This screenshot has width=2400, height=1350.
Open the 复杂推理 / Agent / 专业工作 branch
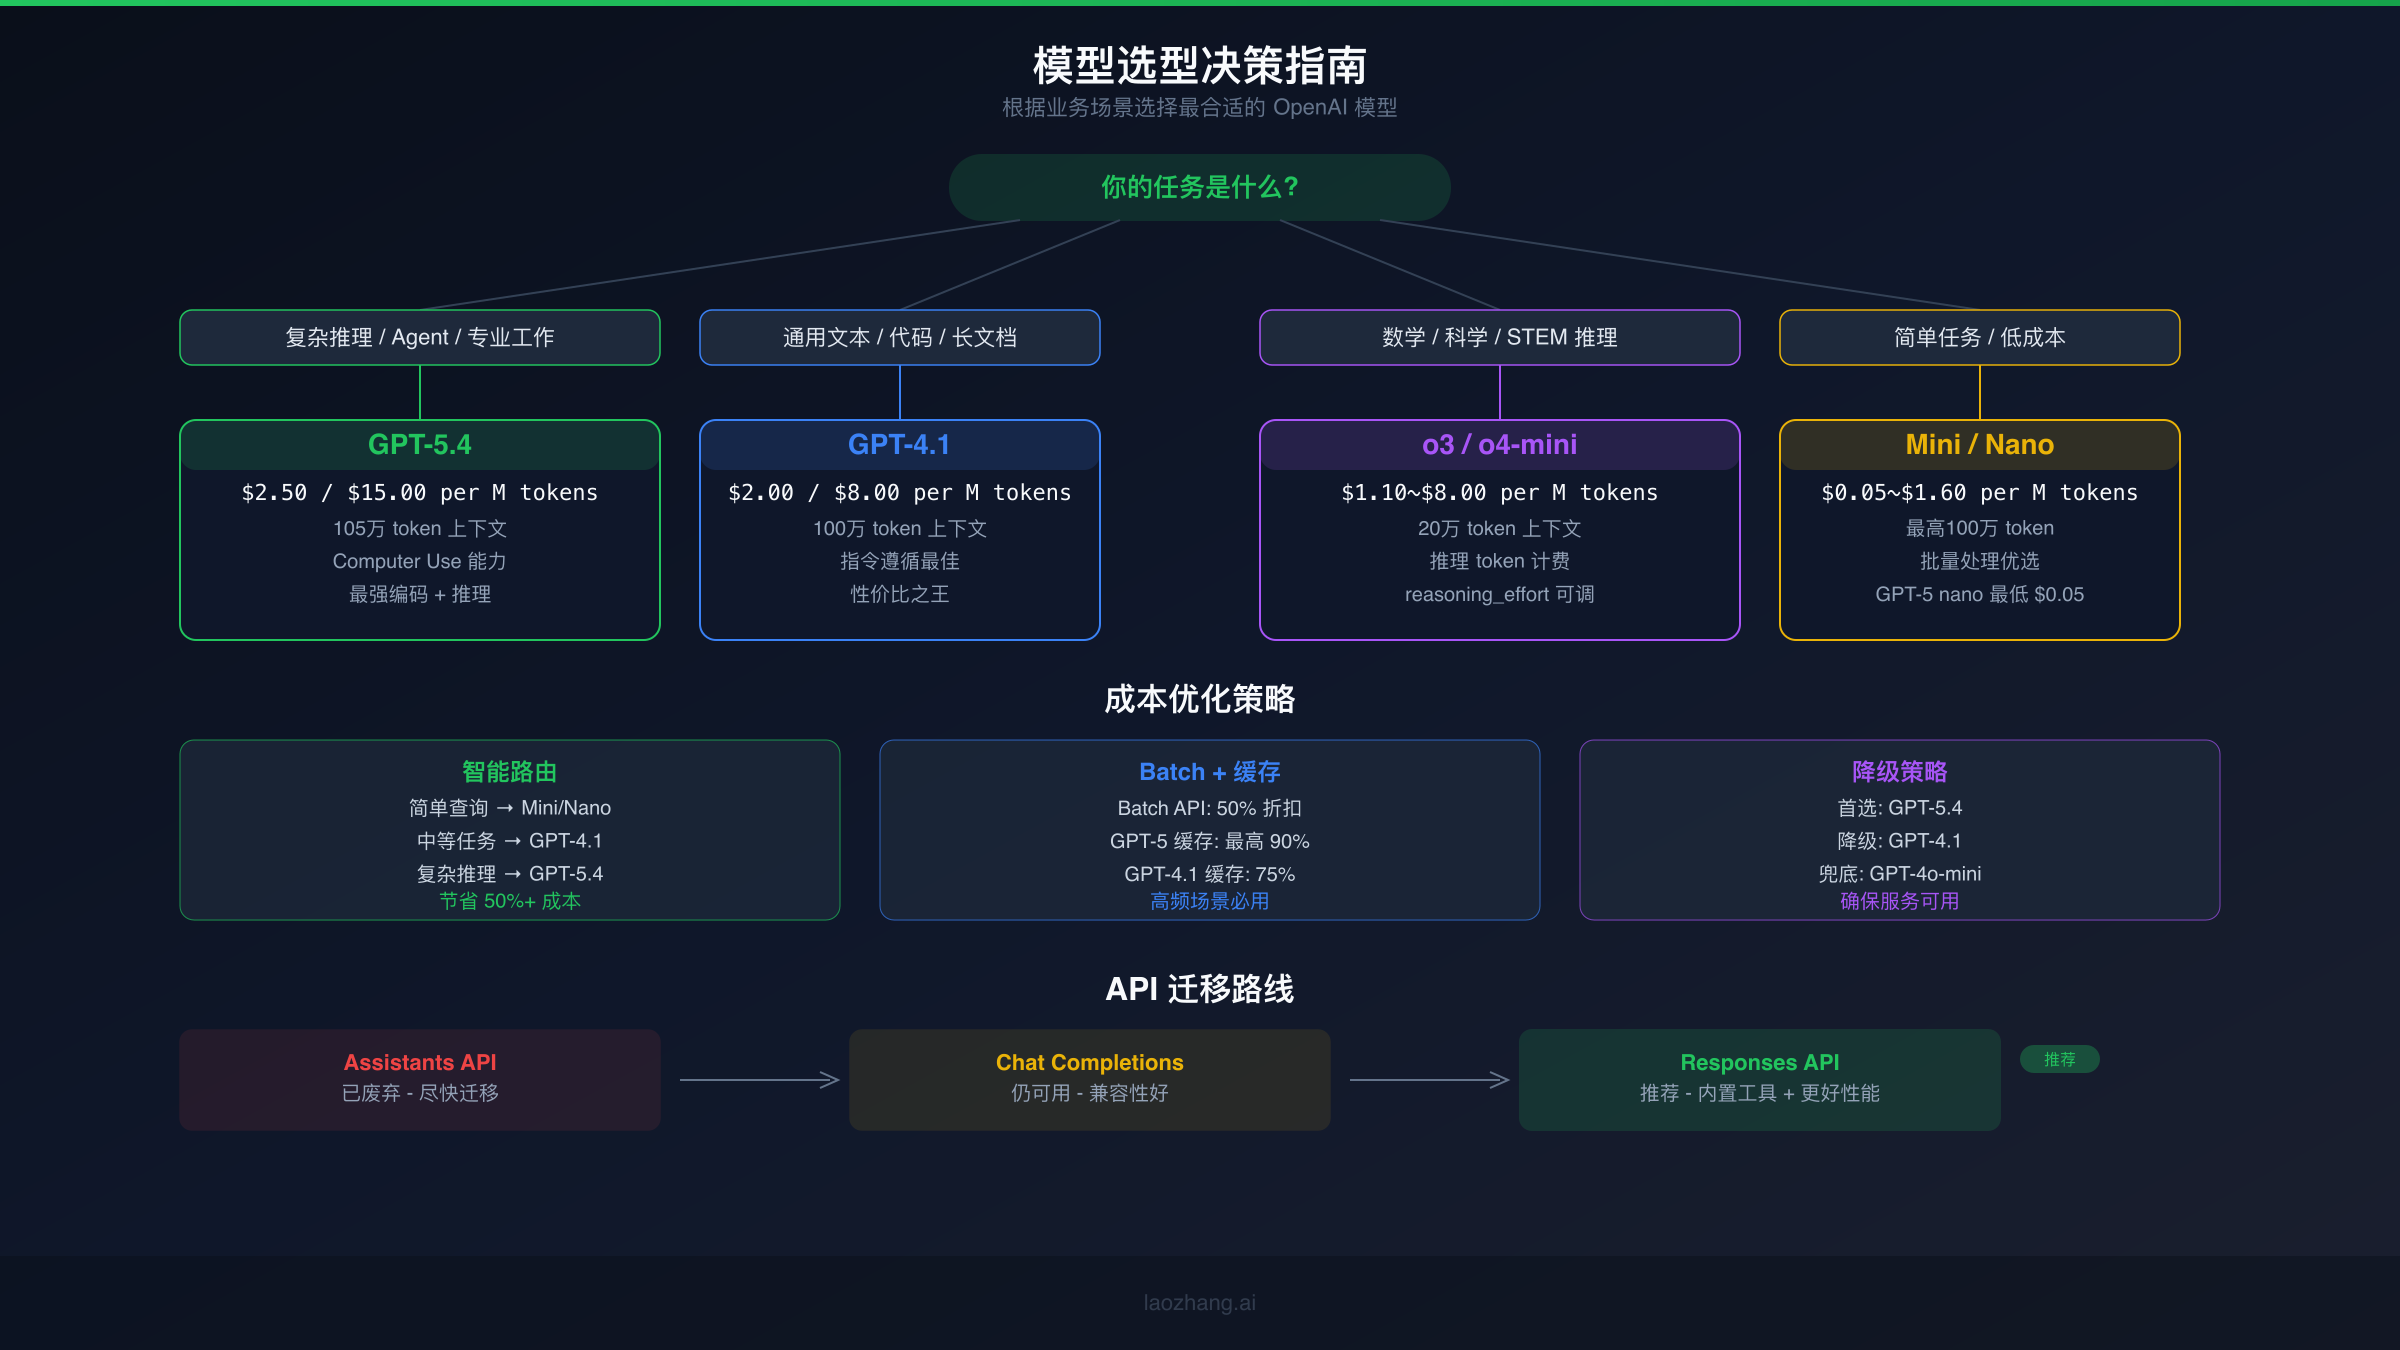(x=419, y=337)
